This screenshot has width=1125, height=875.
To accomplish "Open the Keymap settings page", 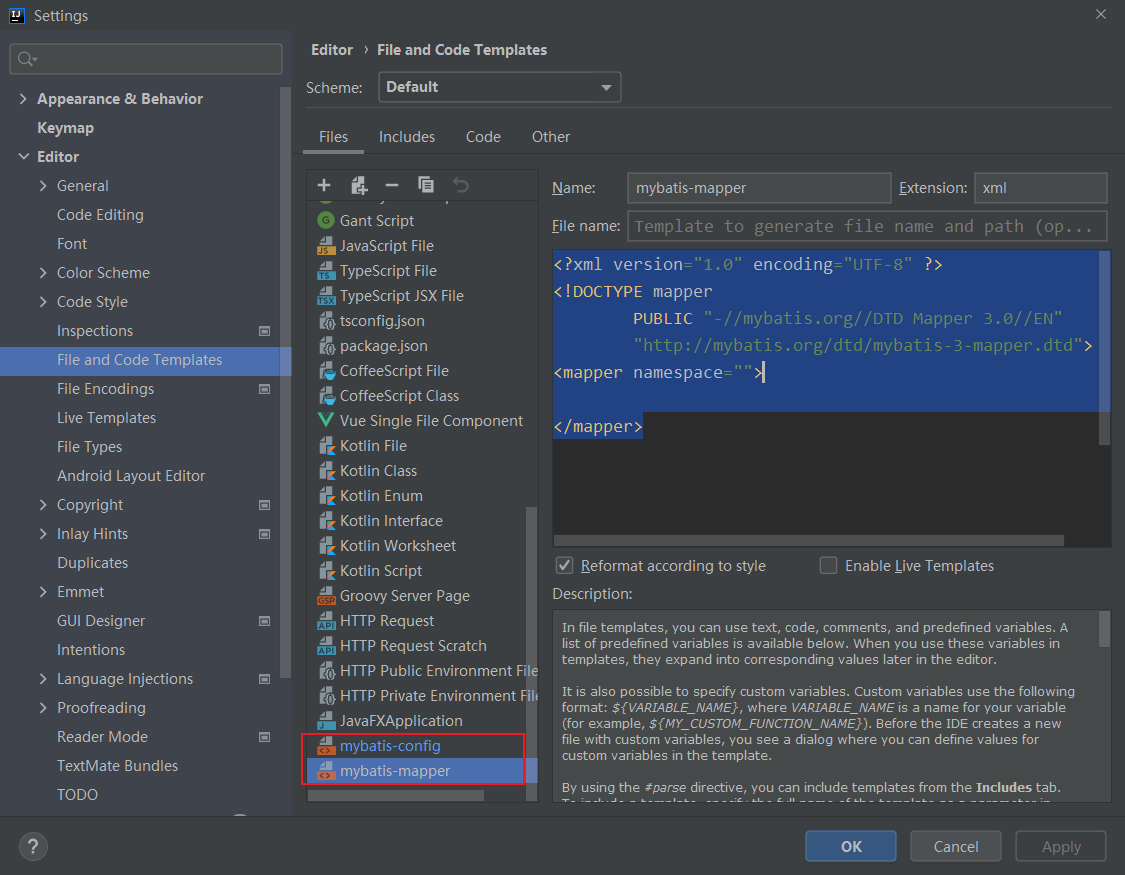I will (65, 128).
